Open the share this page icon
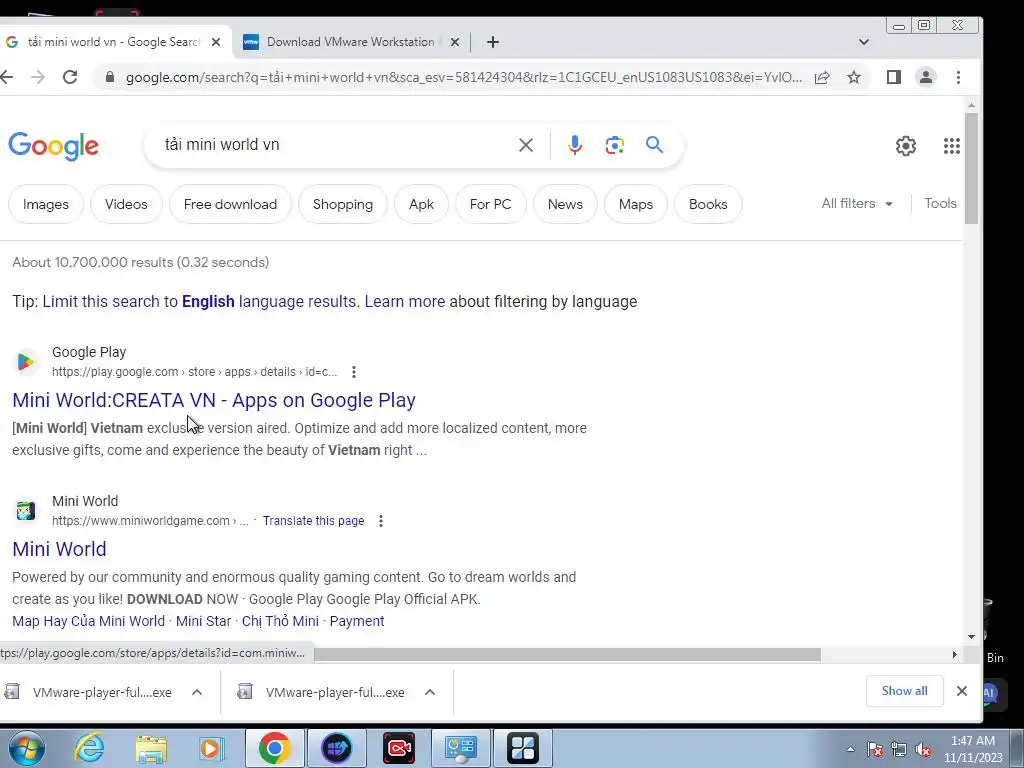 point(822,77)
